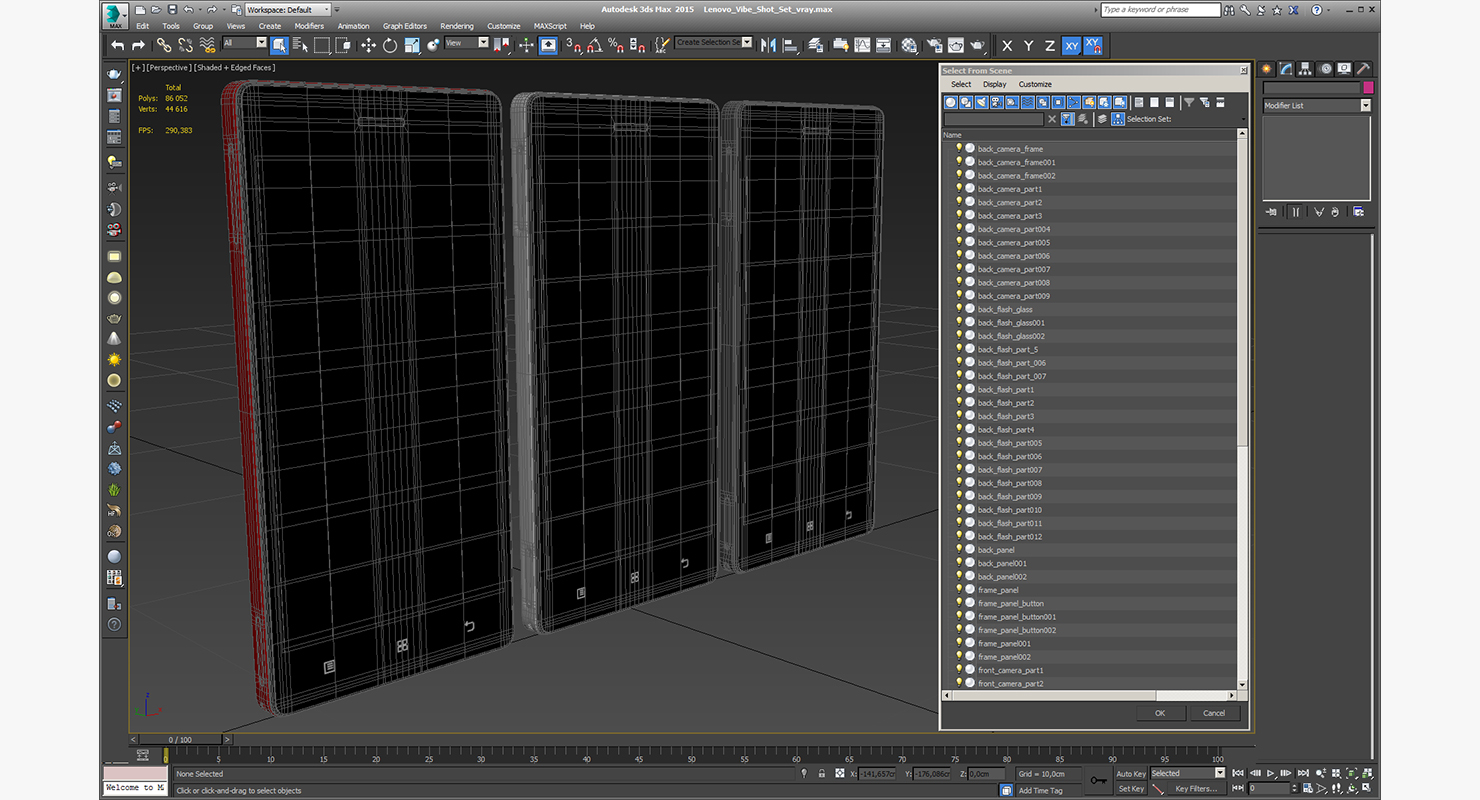Activate the Select Object tool
This screenshot has width=1480, height=800.
coord(279,45)
